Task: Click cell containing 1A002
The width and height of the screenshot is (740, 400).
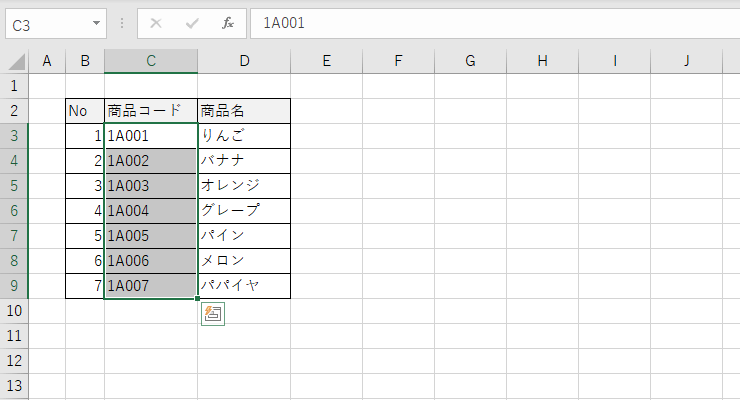Action: pos(151,161)
